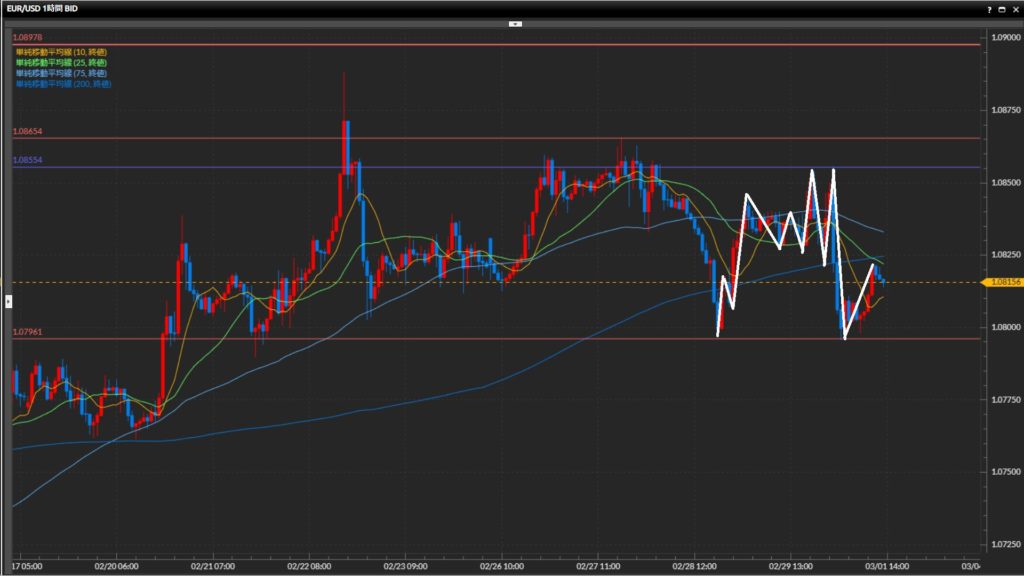
Task: Open help with the question mark icon
Action: click(x=990, y=8)
